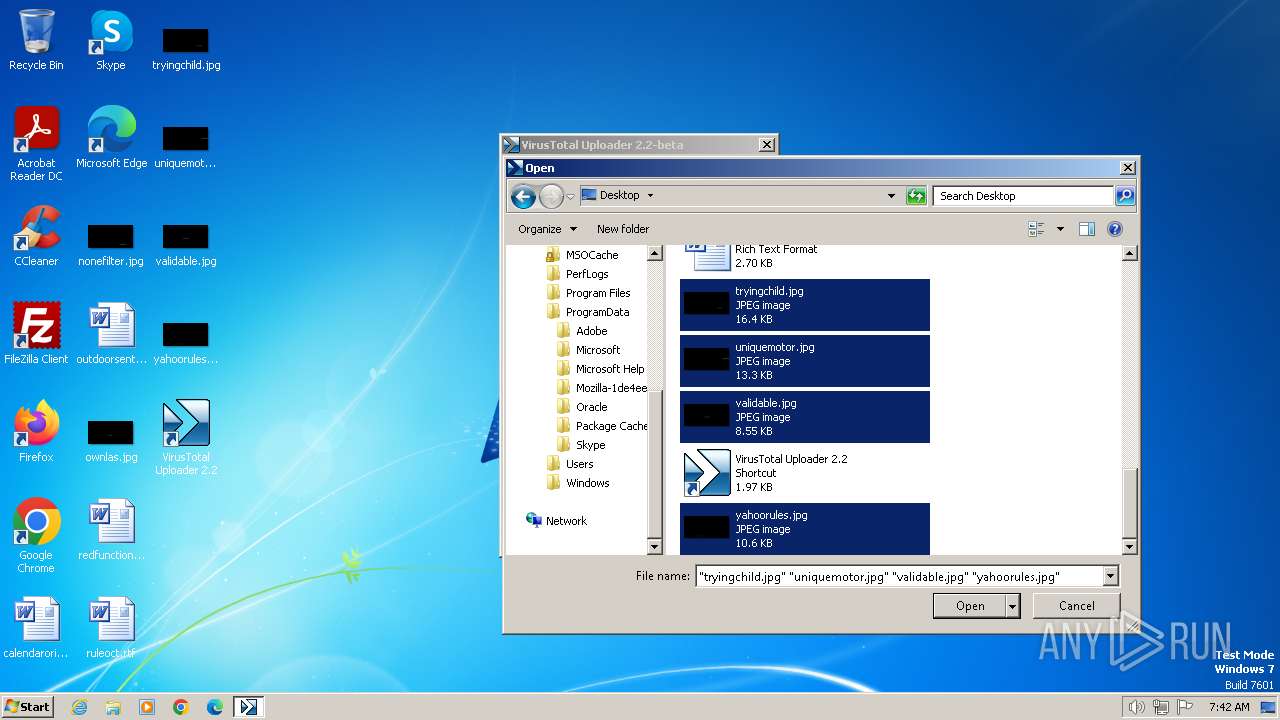The image size is (1280, 720).
Task: Open VirusTotal Uploader 2.2 desktop shortcut
Action: tap(186, 438)
